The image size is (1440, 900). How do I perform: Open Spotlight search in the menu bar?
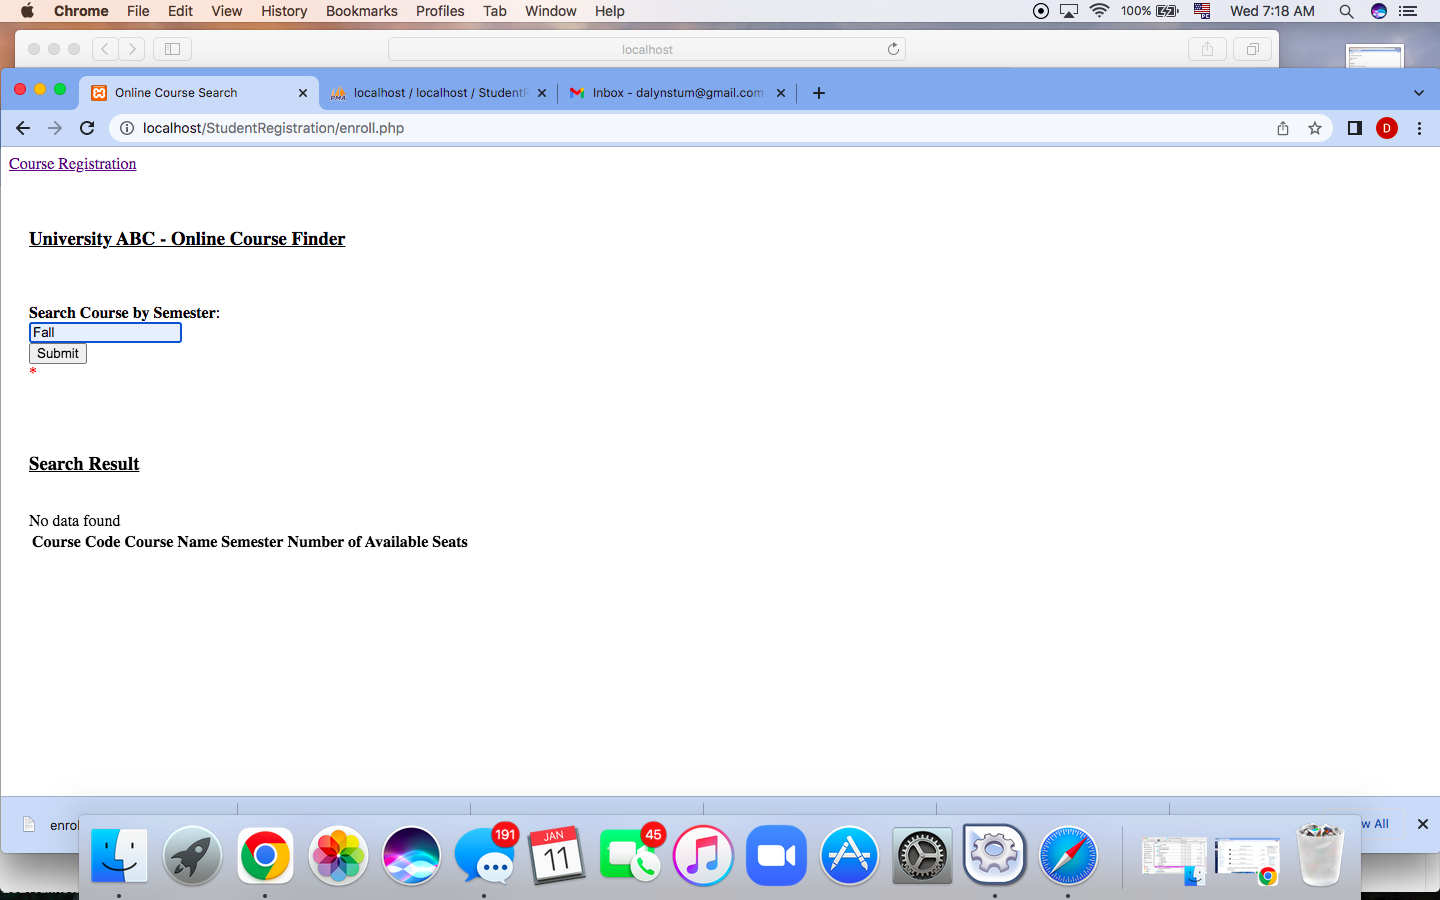[x=1346, y=11]
